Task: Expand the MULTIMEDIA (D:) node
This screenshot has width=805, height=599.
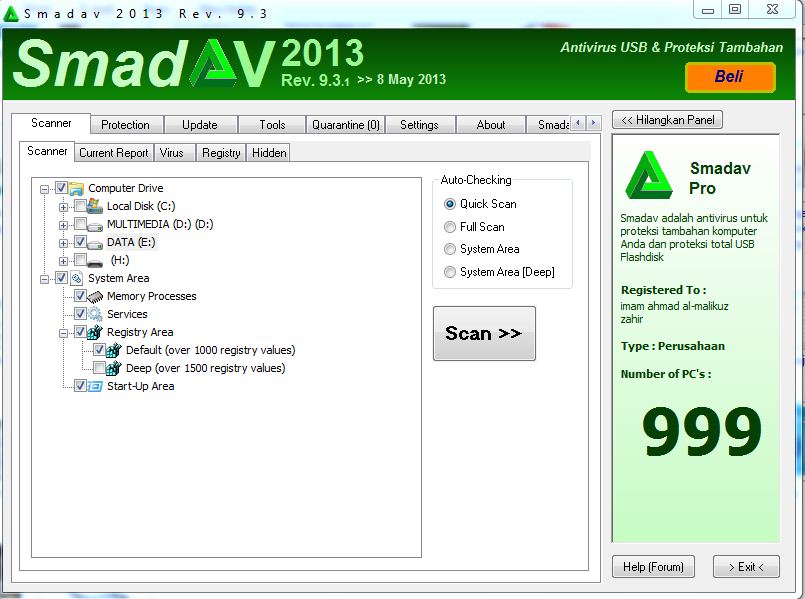Action: [x=64, y=225]
